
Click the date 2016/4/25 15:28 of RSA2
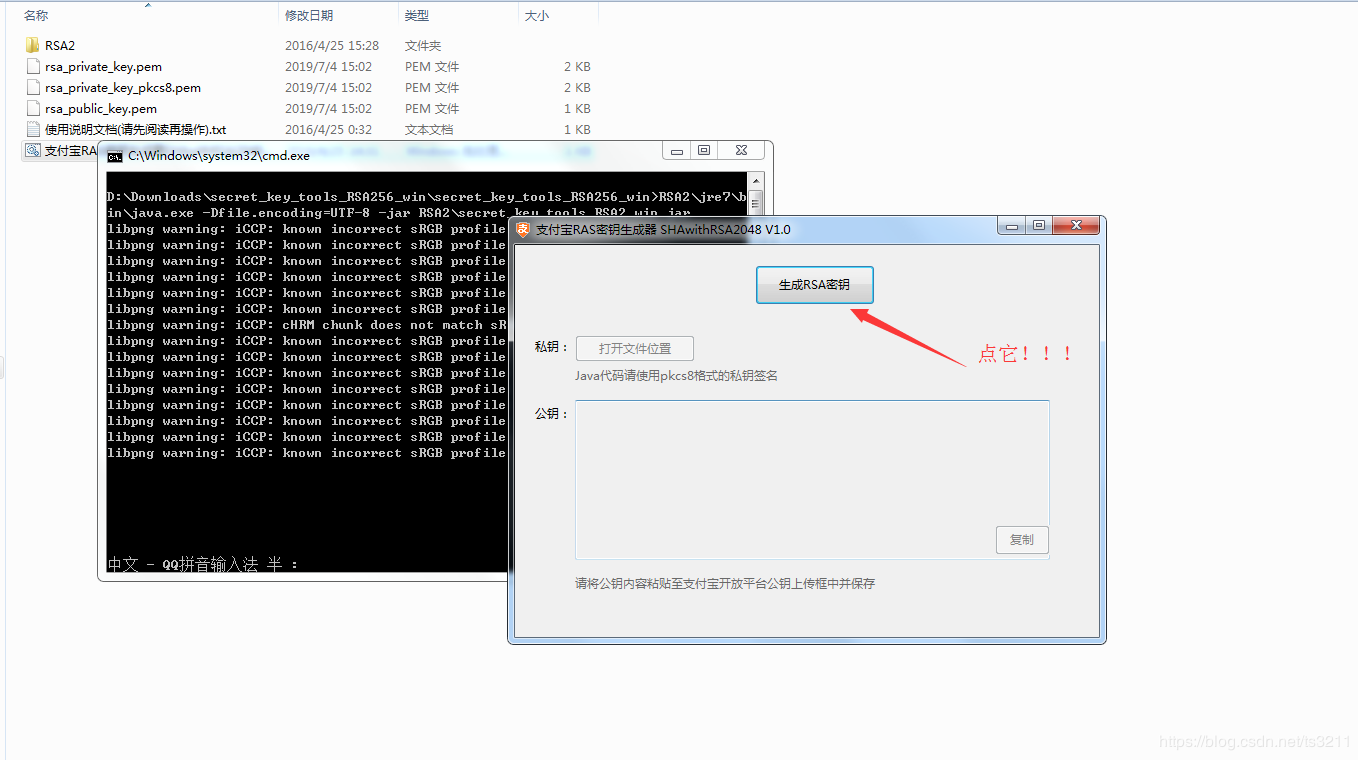(x=332, y=45)
